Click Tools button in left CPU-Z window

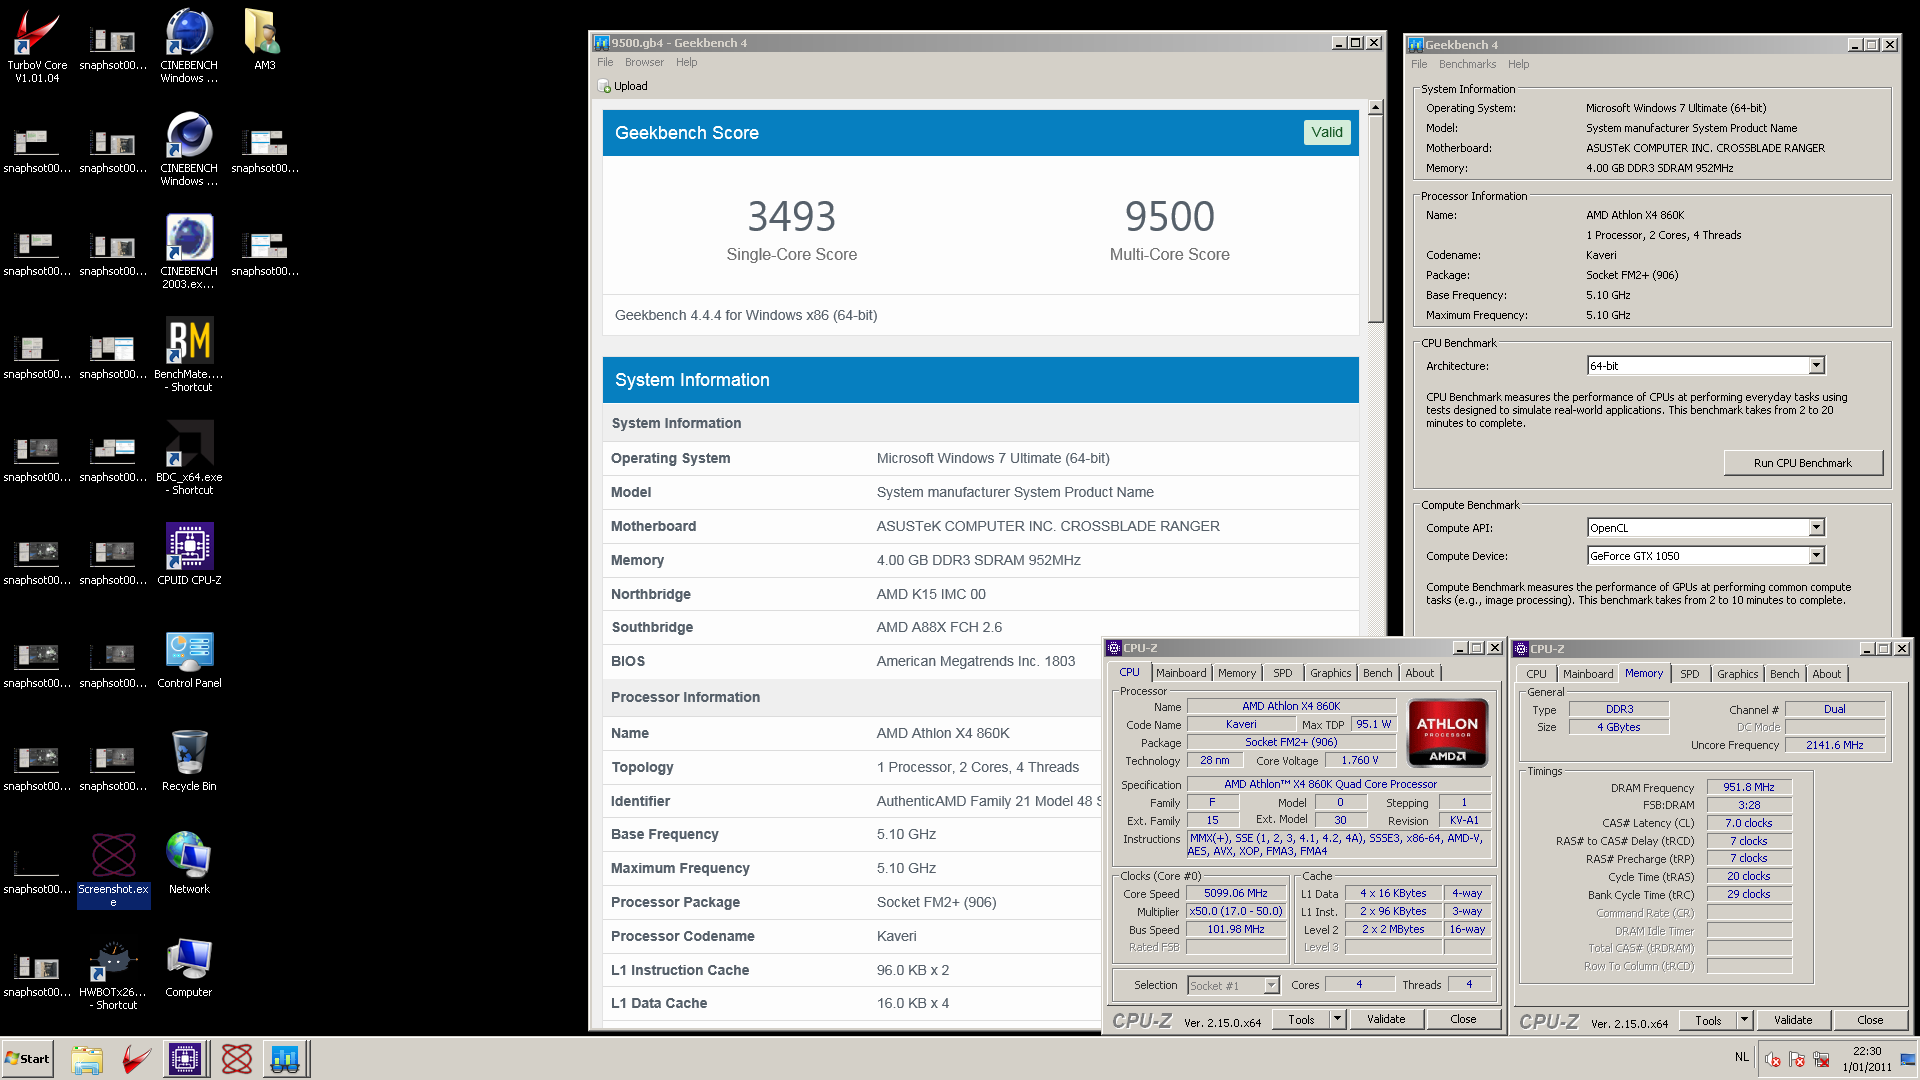[1301, 1019]
